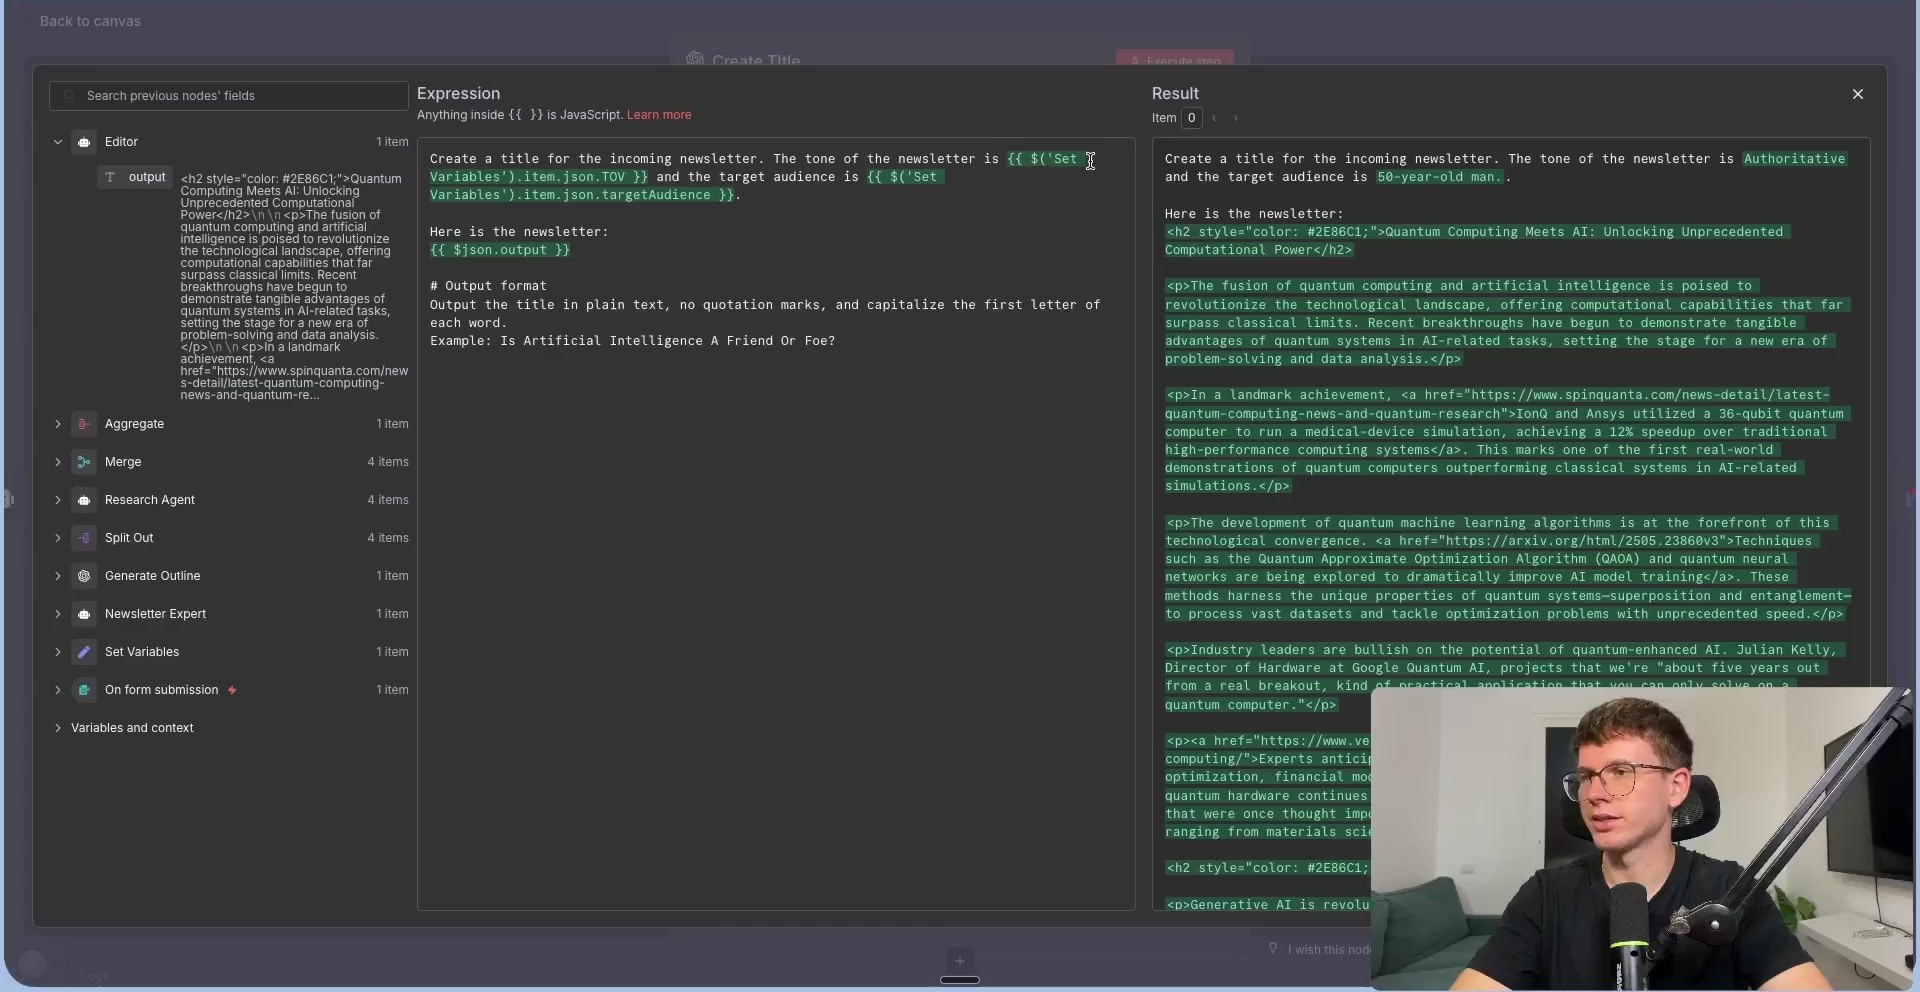Click the Merge node icon
The image size is (1920, 992).
(x=84, y=462)
